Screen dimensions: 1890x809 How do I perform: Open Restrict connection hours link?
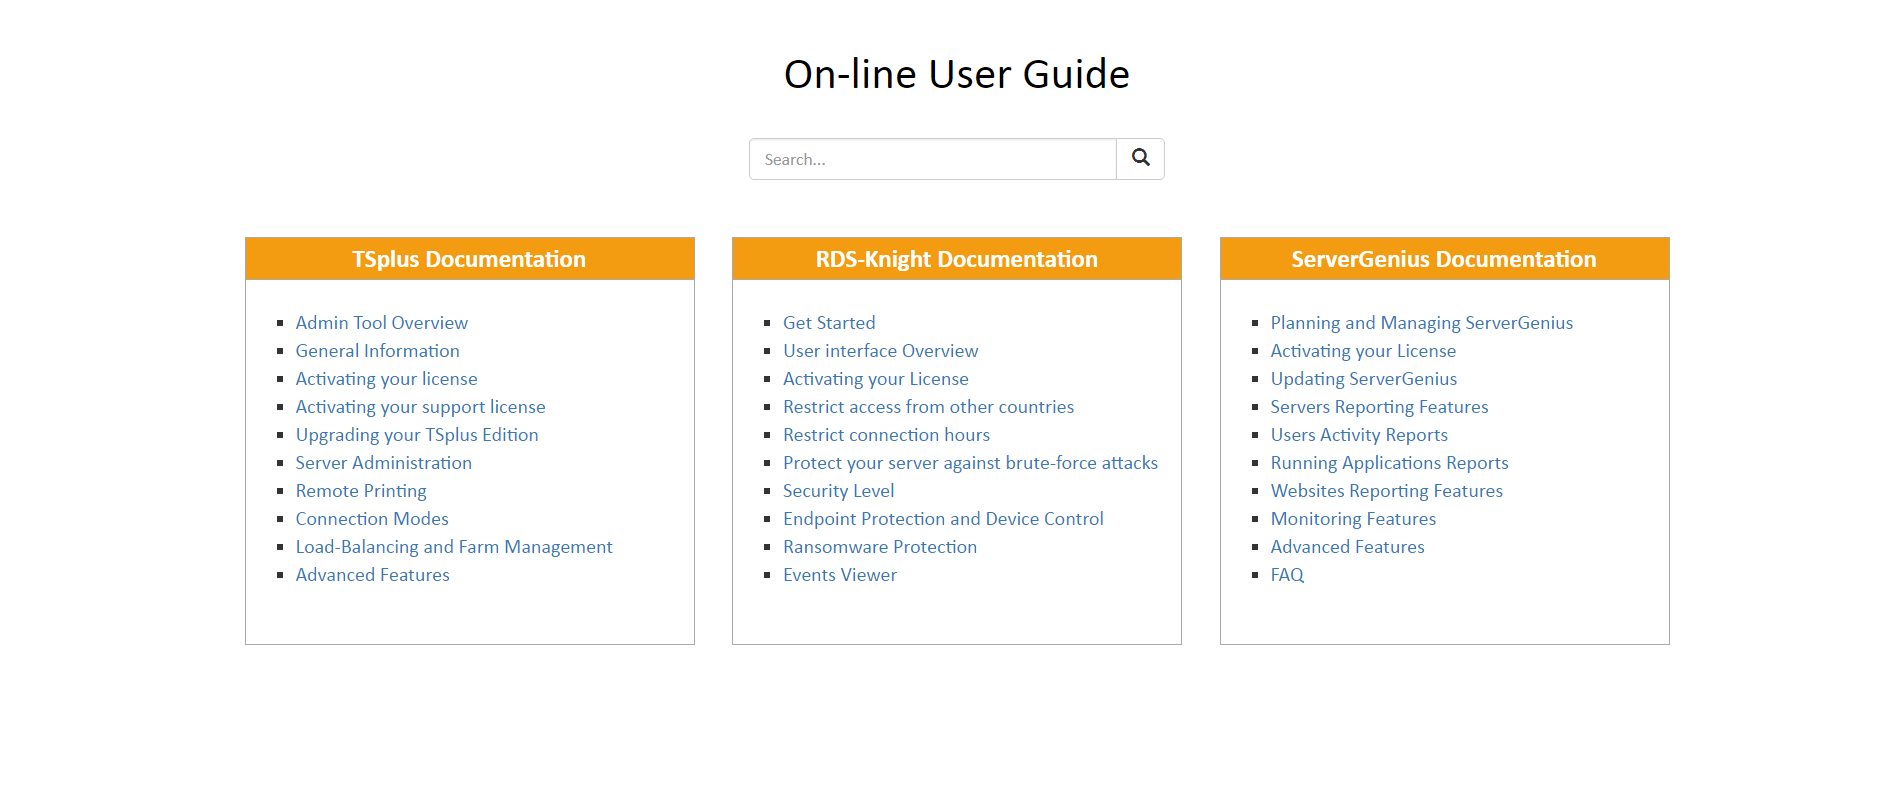(887, 435)
